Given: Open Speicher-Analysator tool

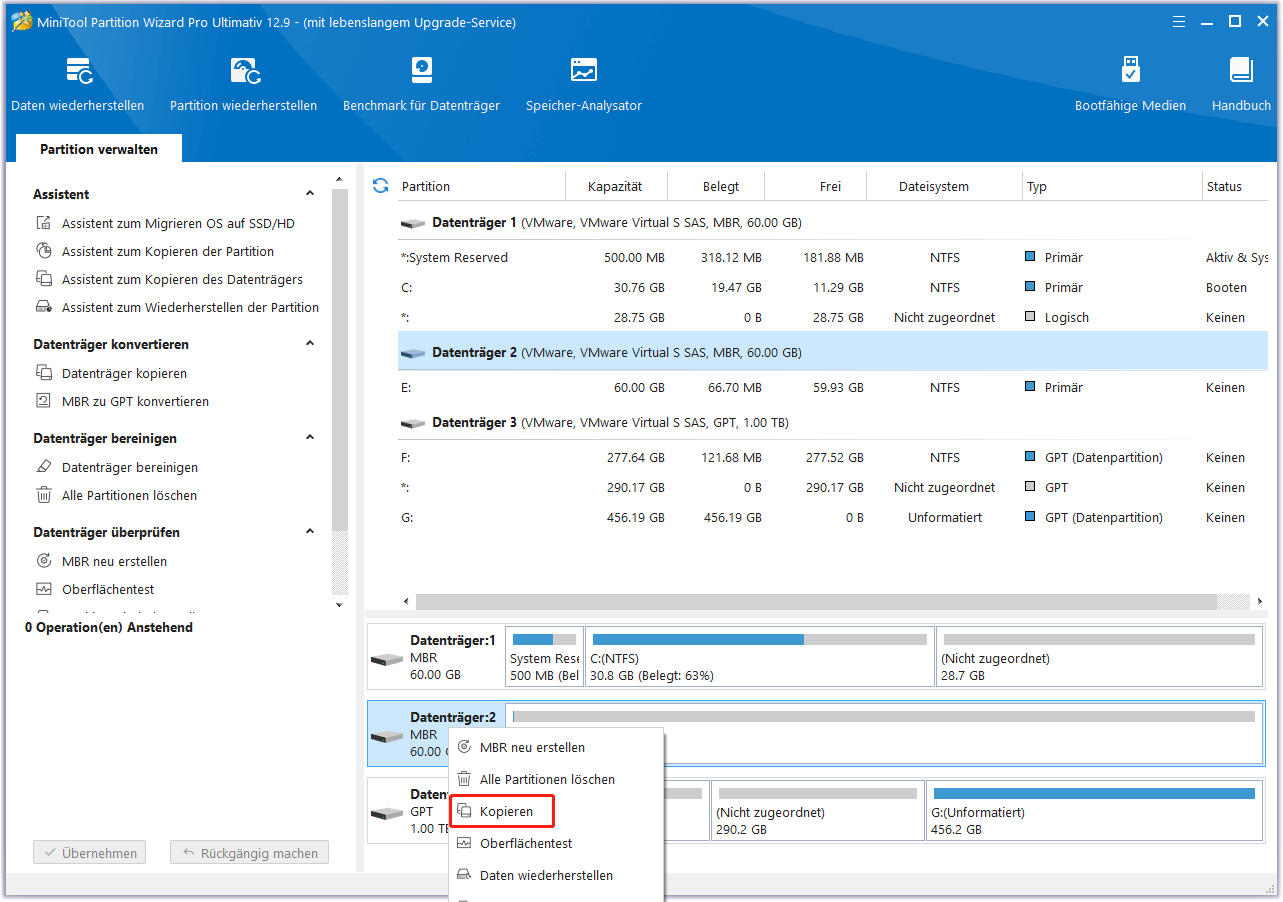Looking at the screenshot, I should point(584,84).
